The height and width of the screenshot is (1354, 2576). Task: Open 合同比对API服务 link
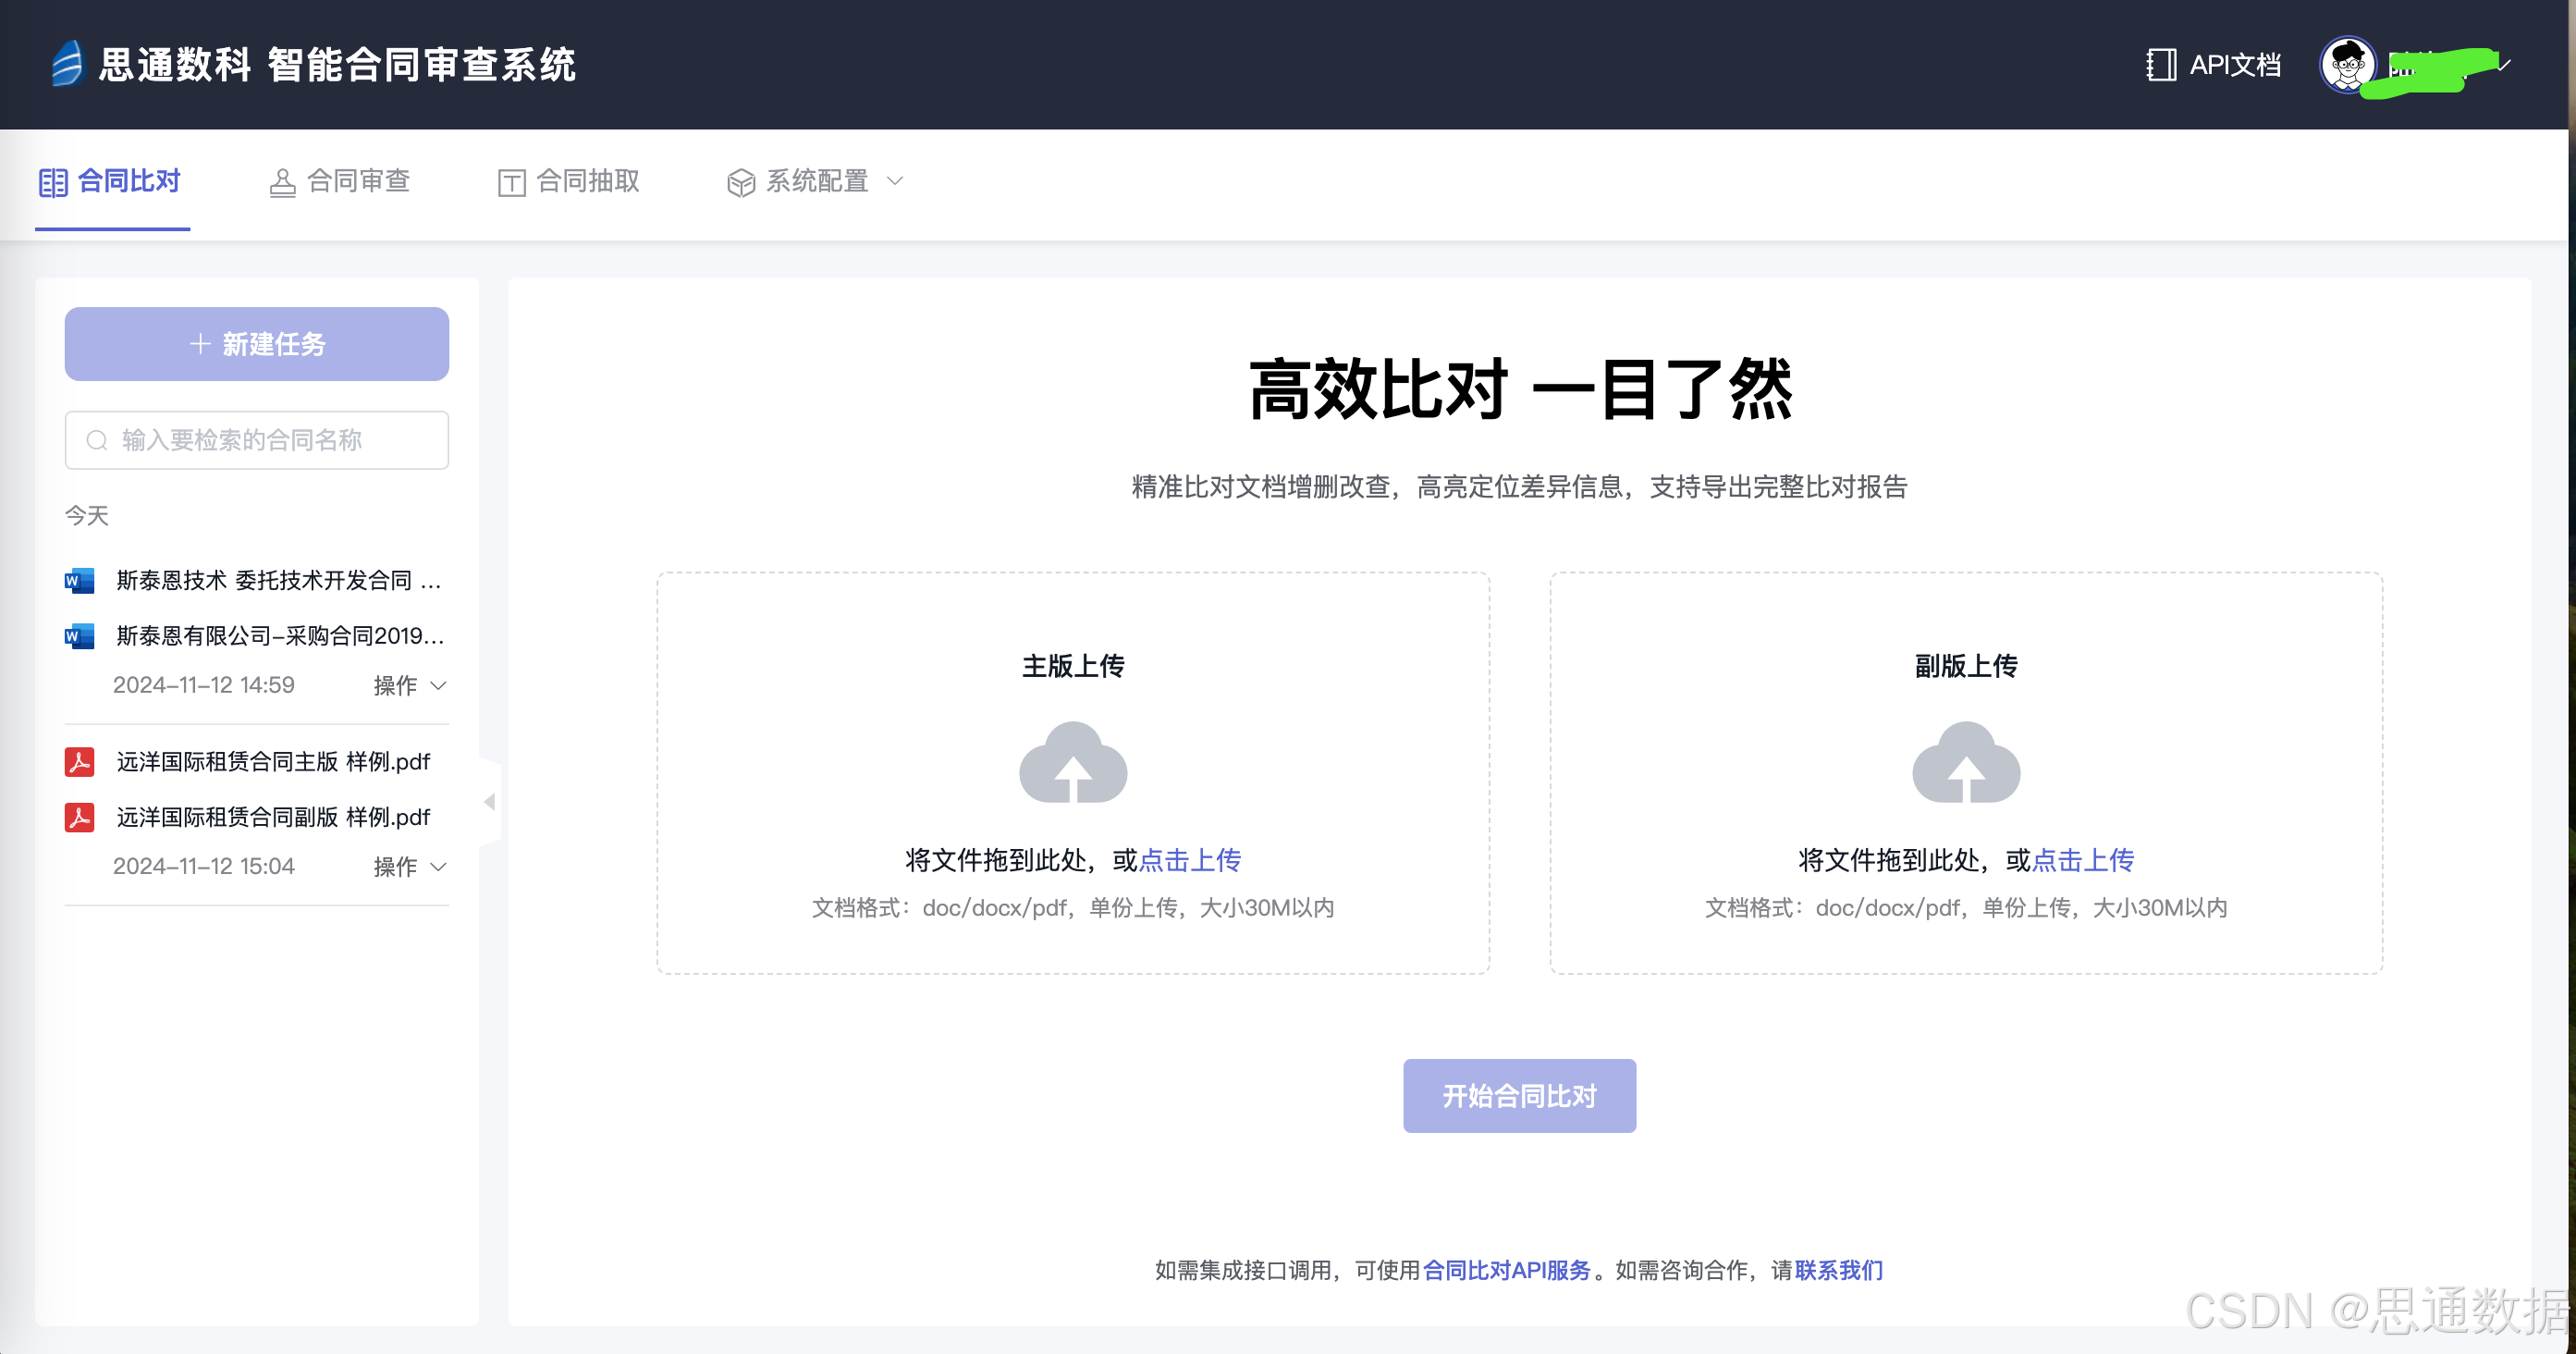click(1506, 1270)
